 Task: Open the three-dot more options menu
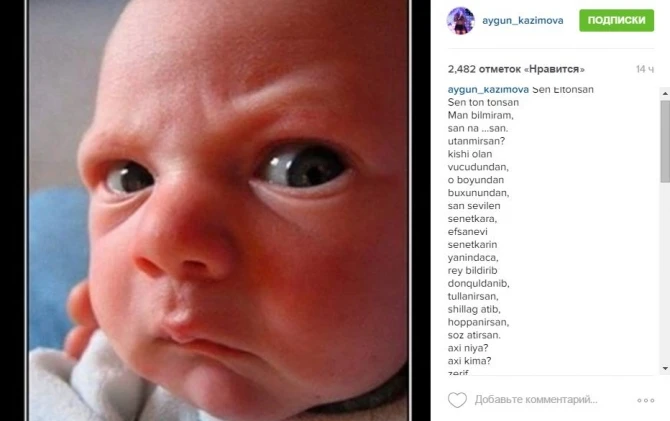click(x=645, y=400)
